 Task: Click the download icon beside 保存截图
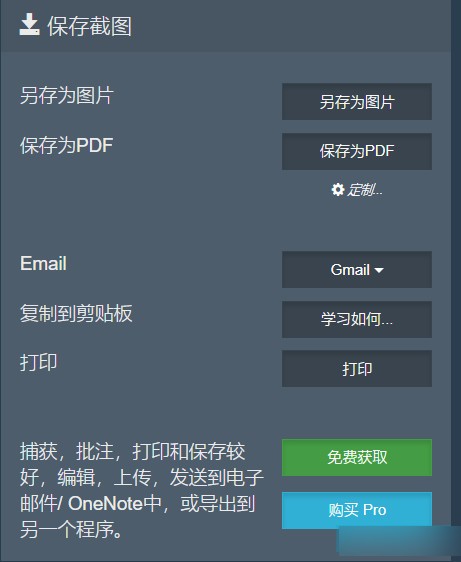pyautogui.click(x=29, y=24)
